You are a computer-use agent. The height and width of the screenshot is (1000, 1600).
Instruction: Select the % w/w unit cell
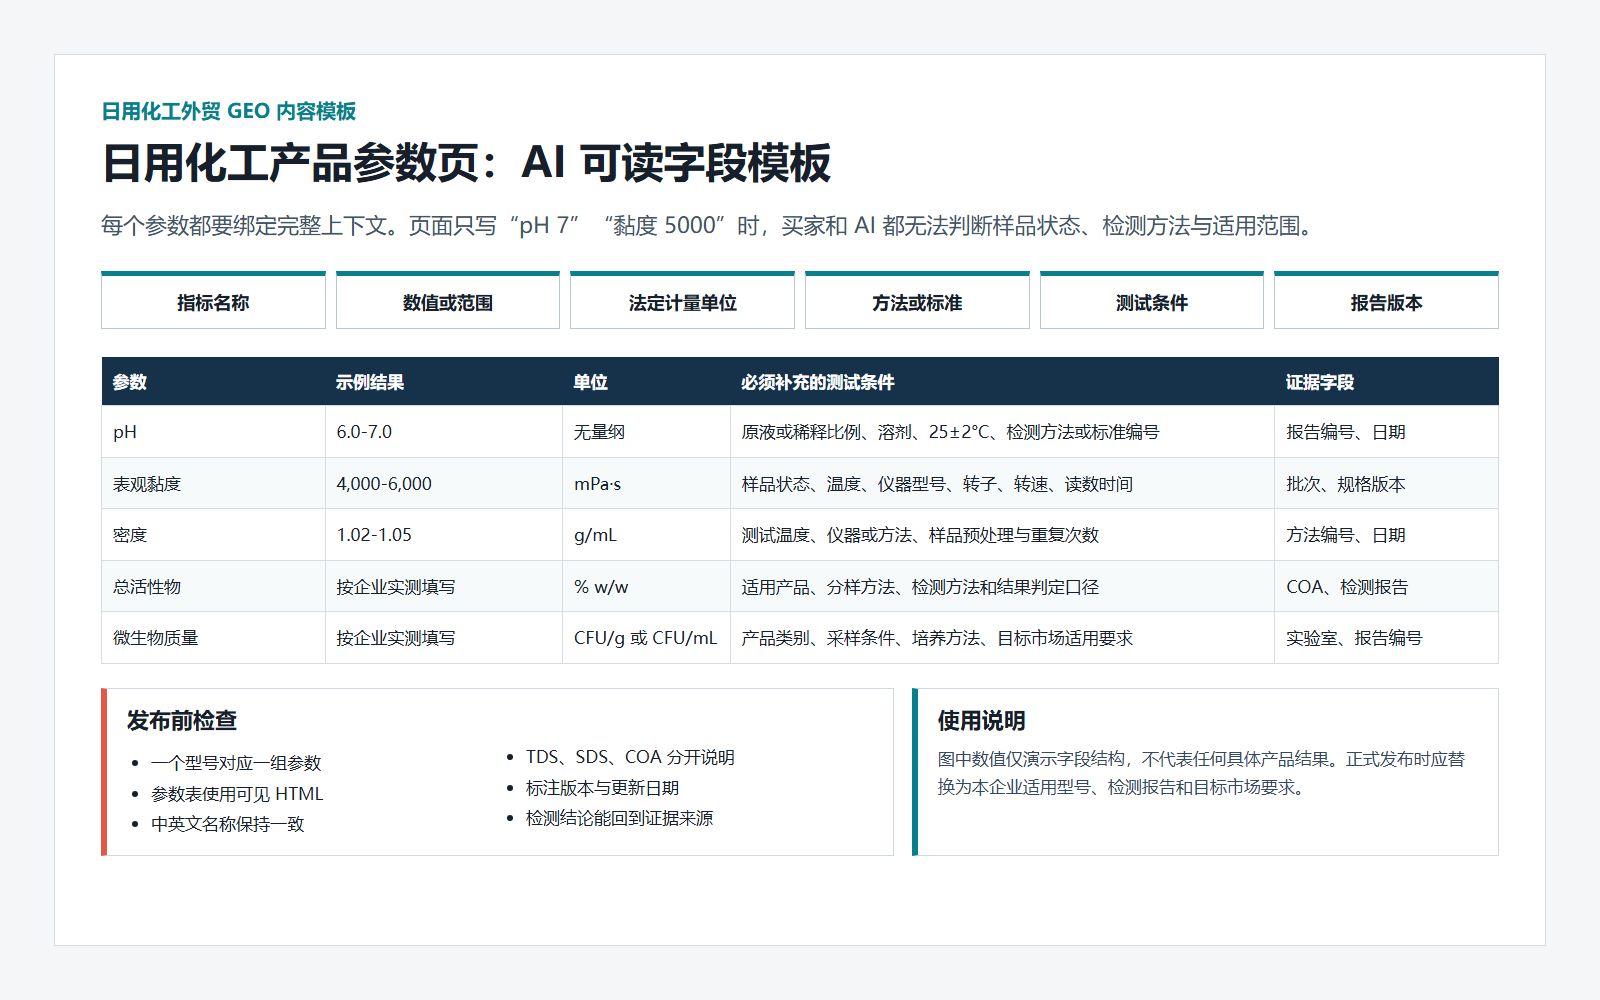click(646, 587)
